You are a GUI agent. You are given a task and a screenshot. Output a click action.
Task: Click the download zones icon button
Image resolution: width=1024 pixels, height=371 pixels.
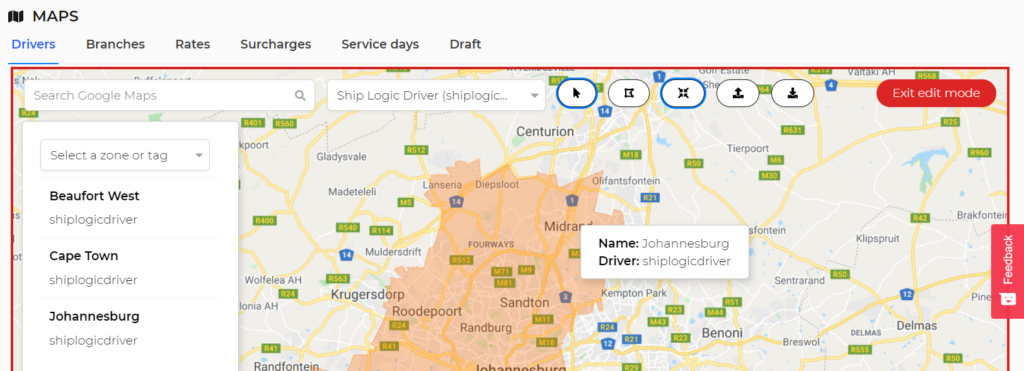coord(792,93)
